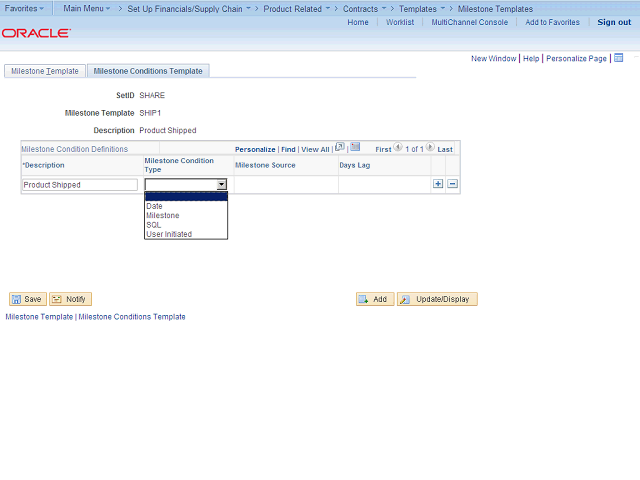Screen dimensions: 640x480
Task: Open the Main Menu dropdown
Action: click(87, 9)
